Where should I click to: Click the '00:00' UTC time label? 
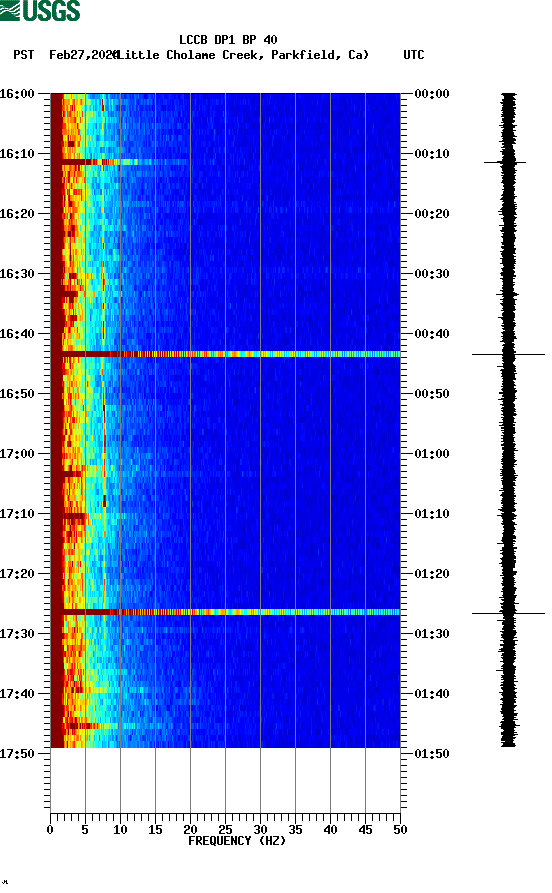[432, 93]
